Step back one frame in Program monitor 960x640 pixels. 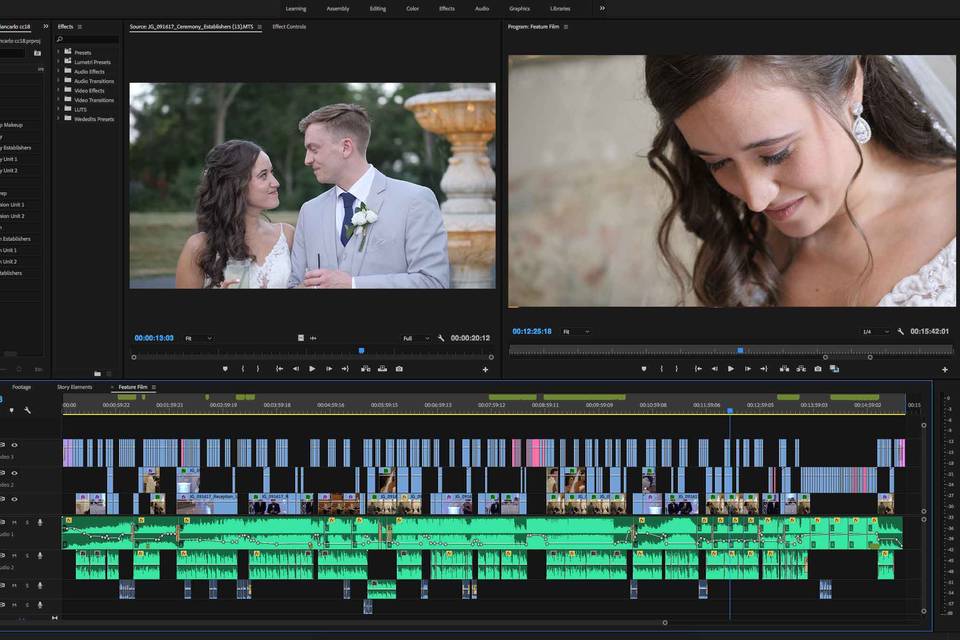tap(714, 369)
